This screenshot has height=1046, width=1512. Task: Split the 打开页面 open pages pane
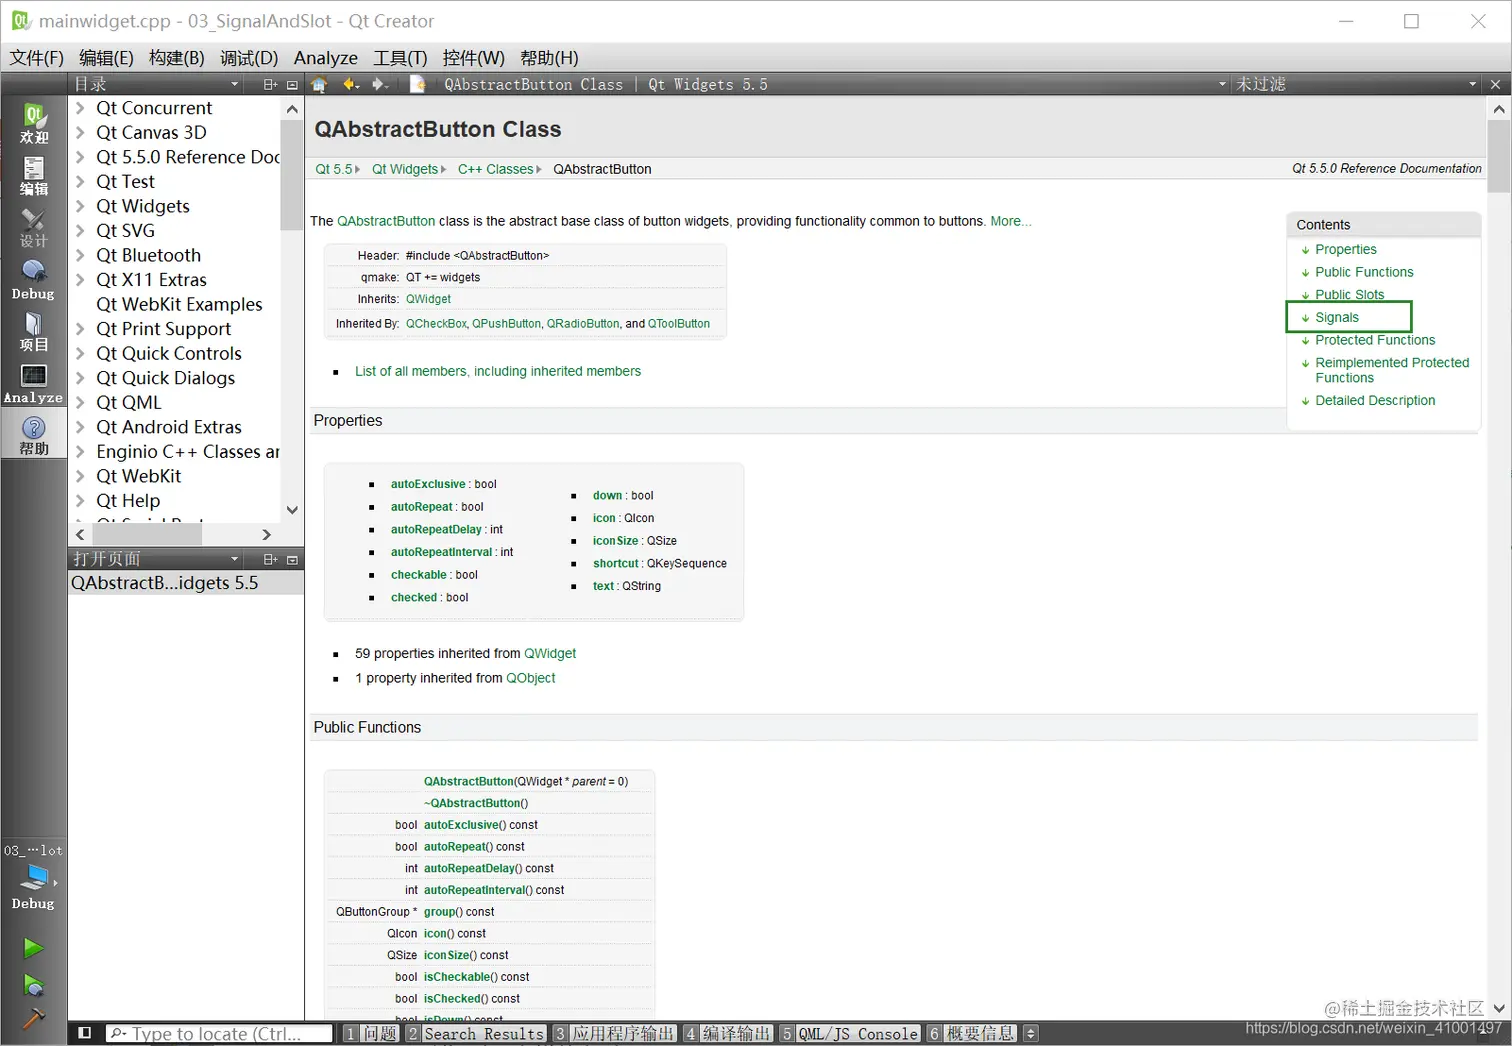coord(270,560)
